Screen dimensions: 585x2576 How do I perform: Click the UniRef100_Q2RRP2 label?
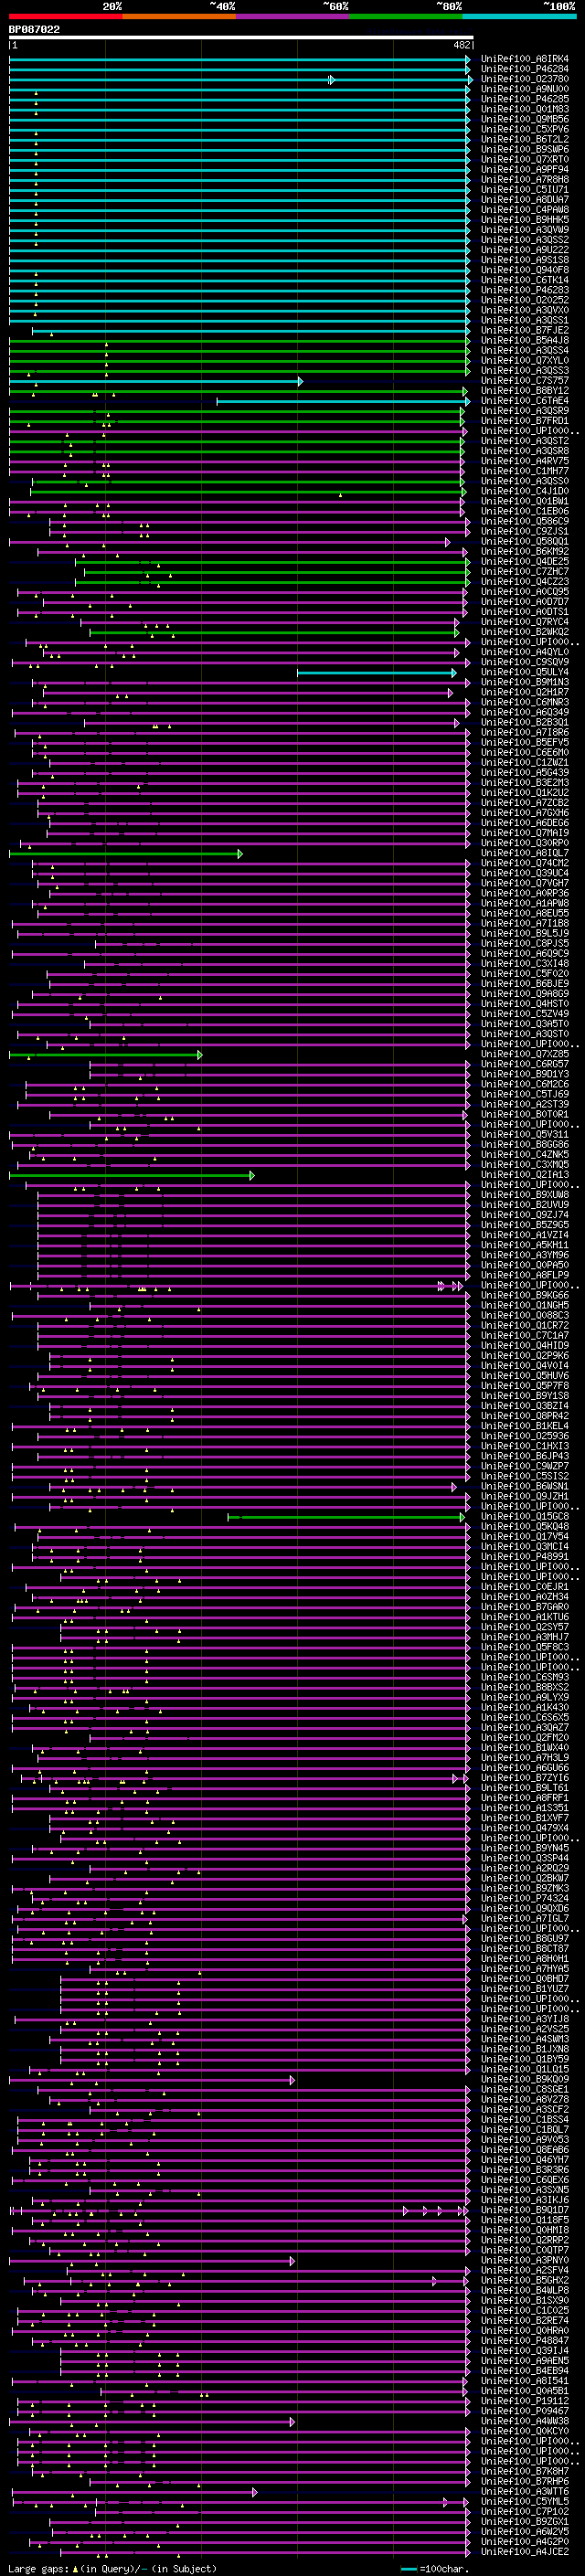point(524,2240)
